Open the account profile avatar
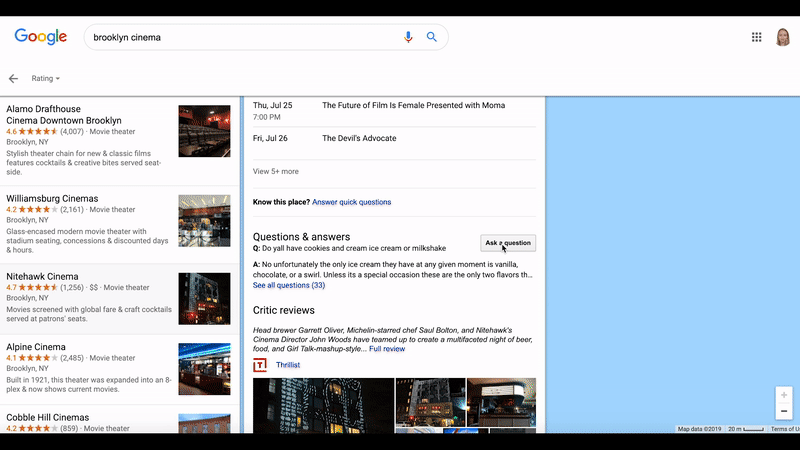Image resolution: width=800 pixels, height=450 pixels. click(783, 37)
